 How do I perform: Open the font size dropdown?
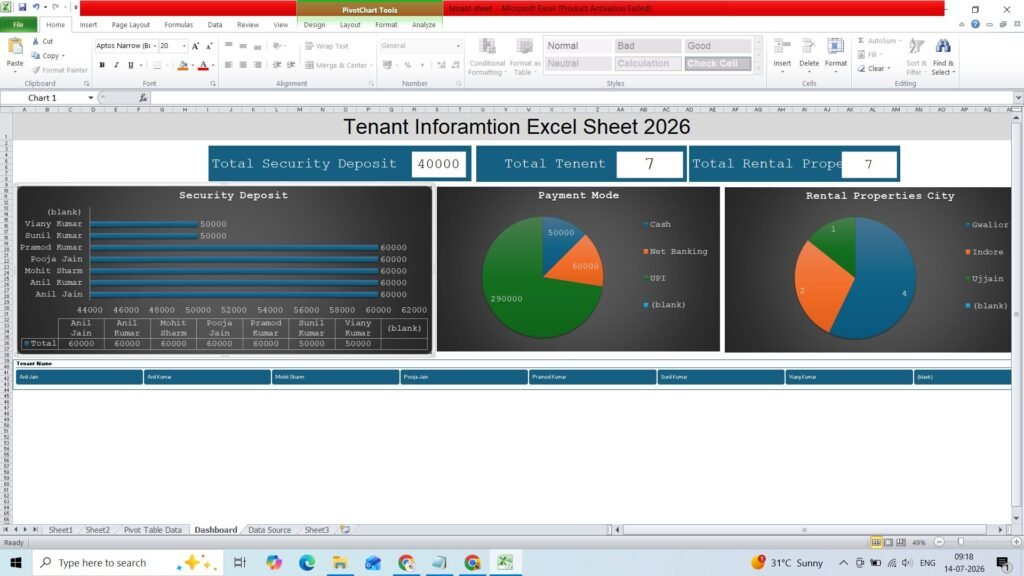tap(184, 46)
